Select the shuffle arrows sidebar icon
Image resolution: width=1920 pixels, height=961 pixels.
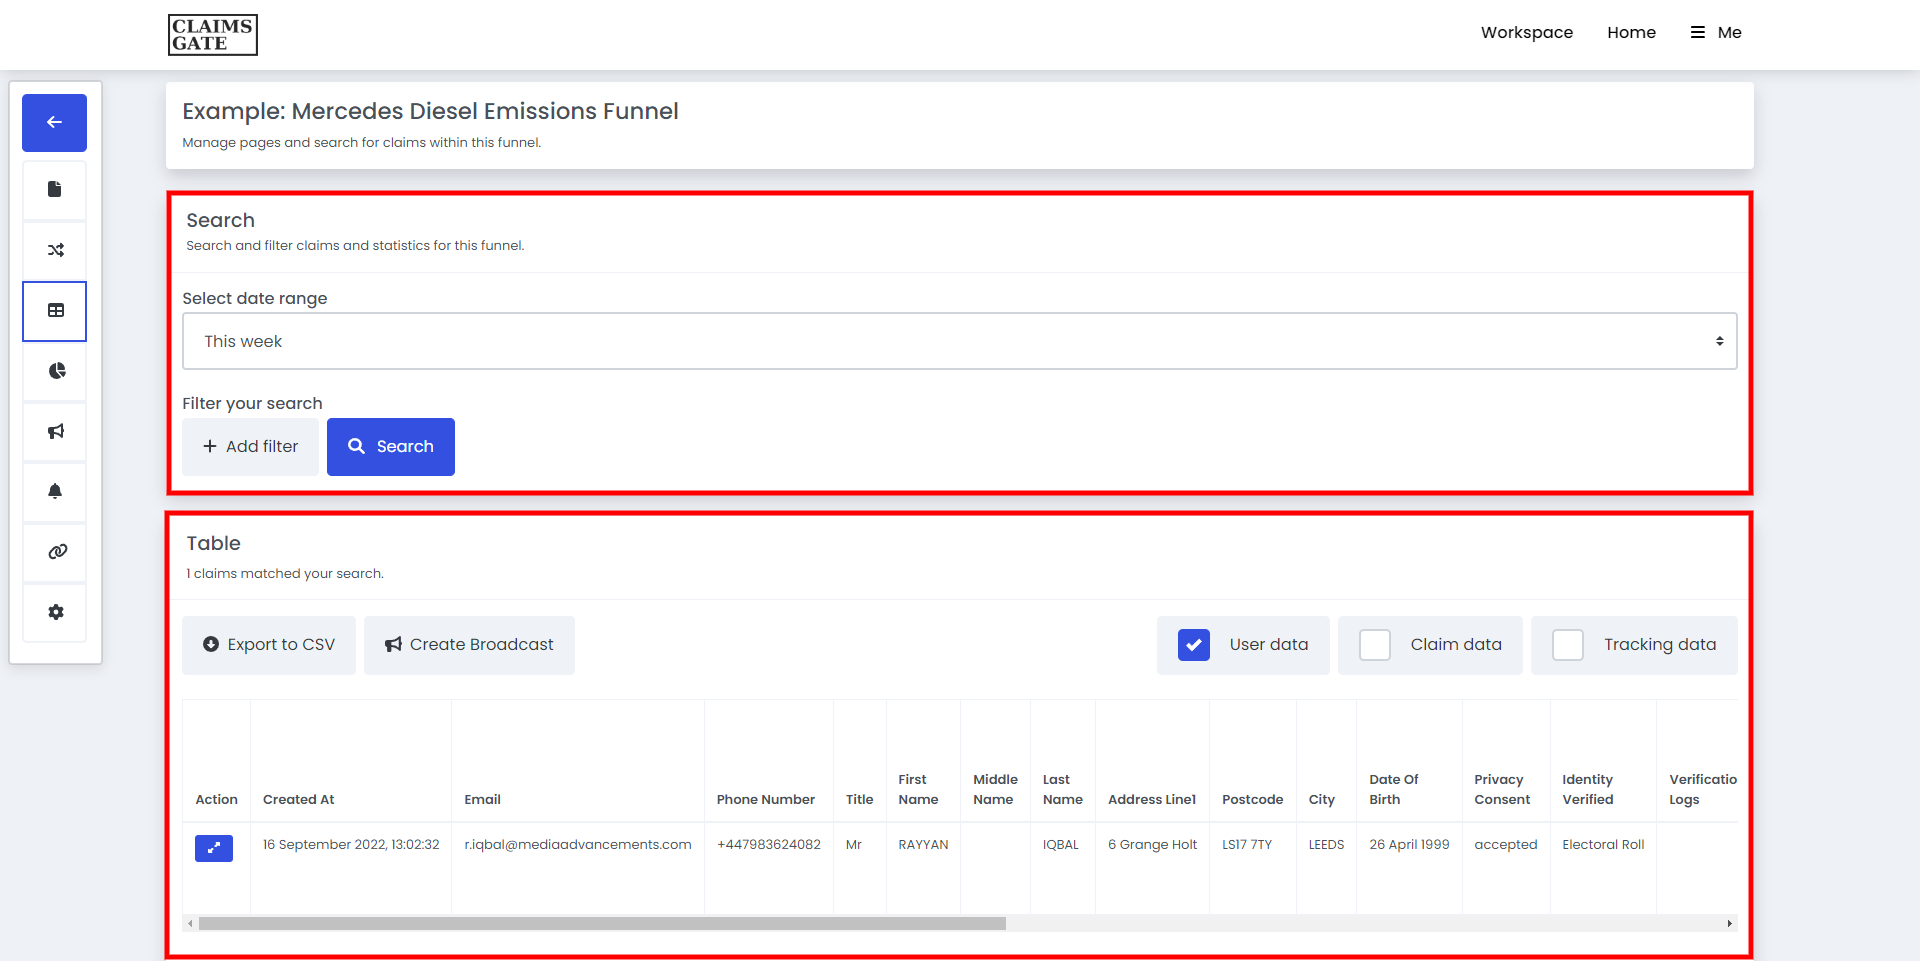click(55, 250)
